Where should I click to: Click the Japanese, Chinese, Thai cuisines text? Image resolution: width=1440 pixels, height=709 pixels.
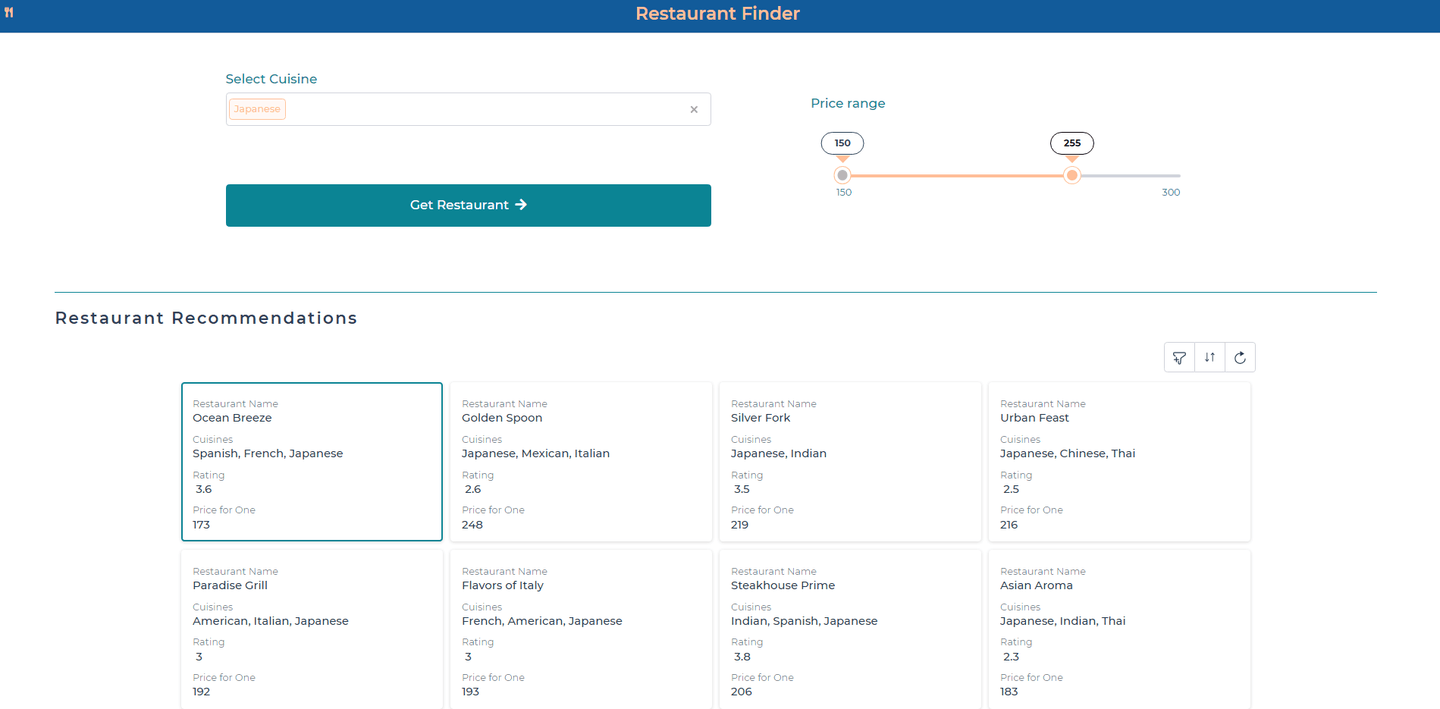(x=1068, y=454)
